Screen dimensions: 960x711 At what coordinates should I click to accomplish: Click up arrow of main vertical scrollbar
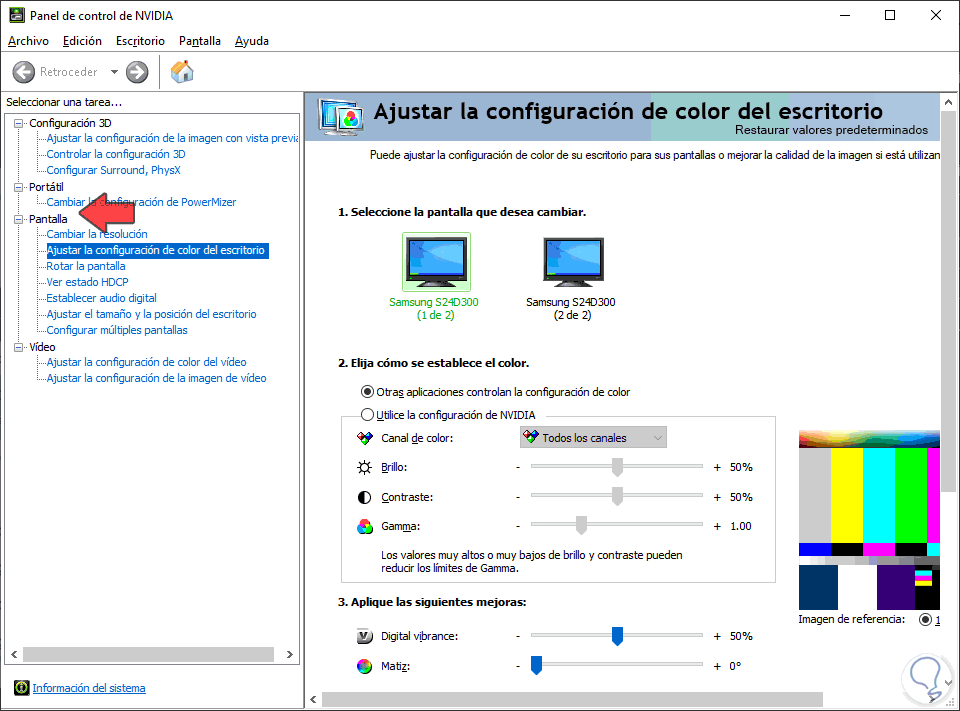(948, 102)
